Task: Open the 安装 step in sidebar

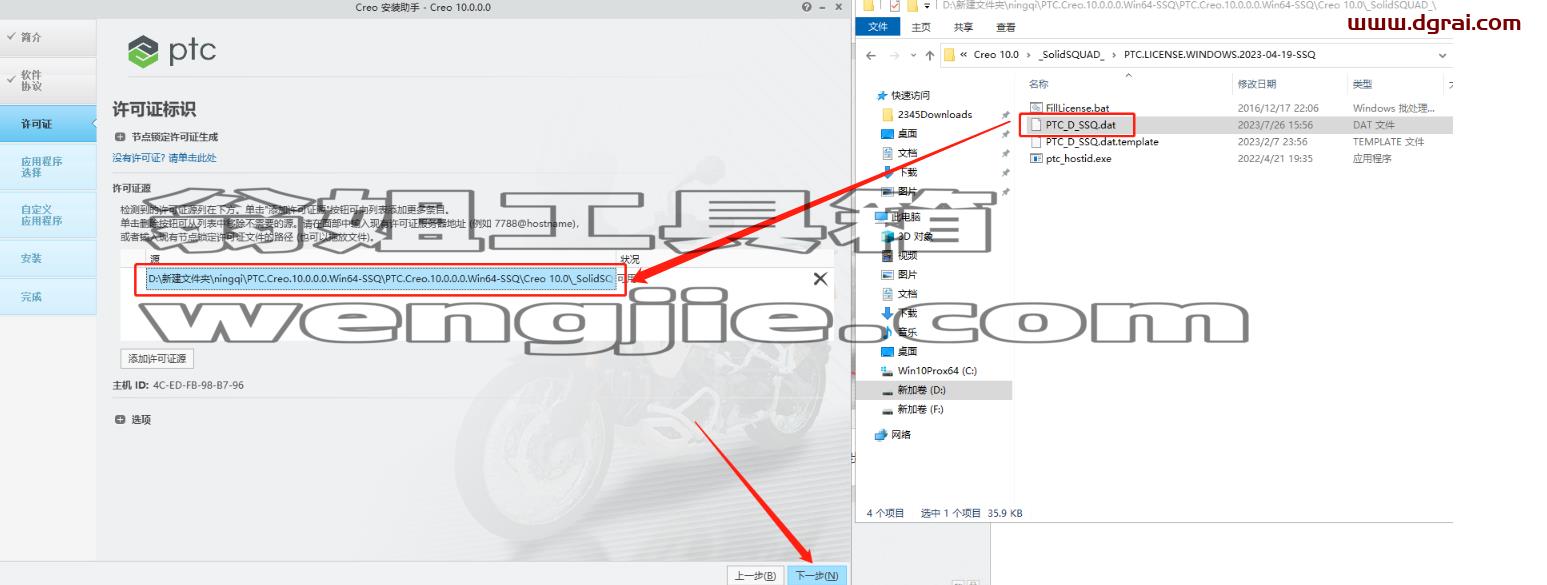Action: click(48, 258)
